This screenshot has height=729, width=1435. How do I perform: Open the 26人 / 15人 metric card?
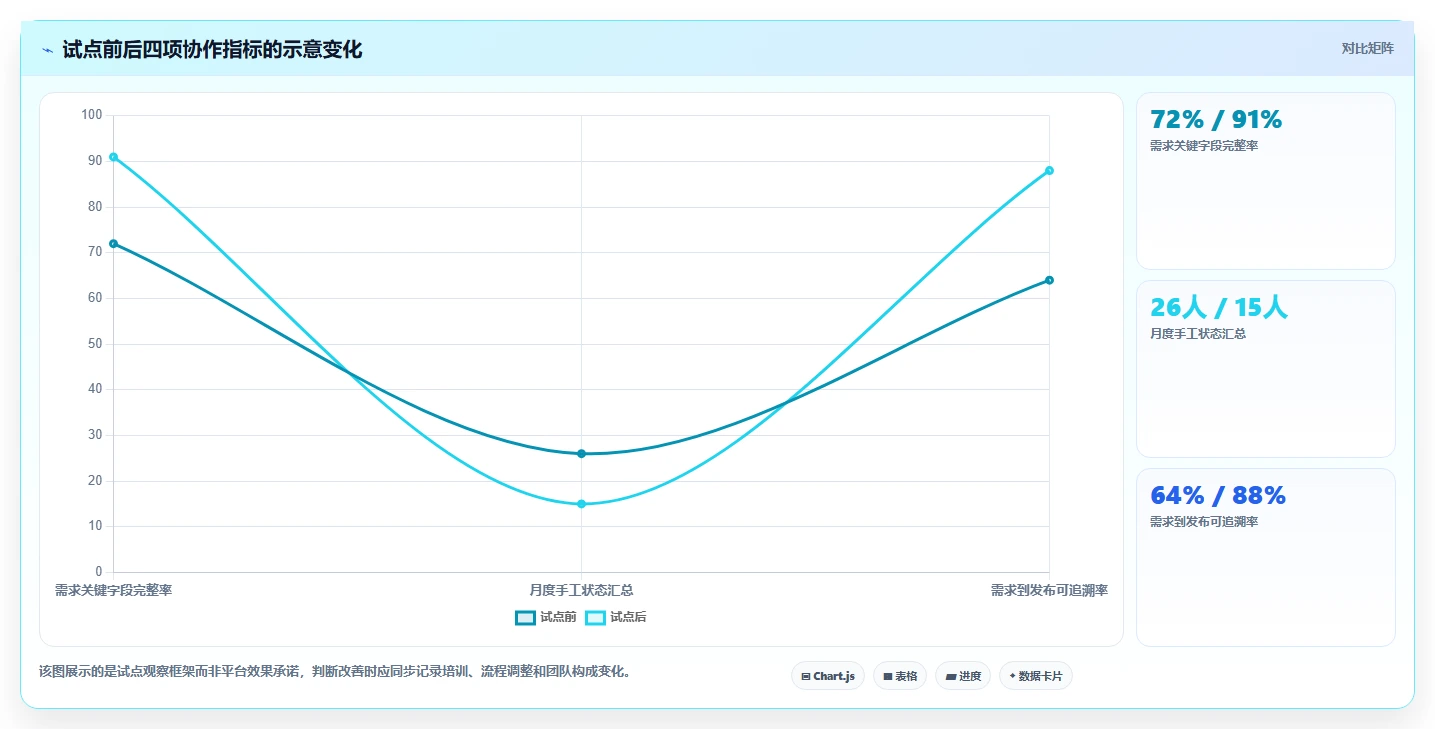1265,369
